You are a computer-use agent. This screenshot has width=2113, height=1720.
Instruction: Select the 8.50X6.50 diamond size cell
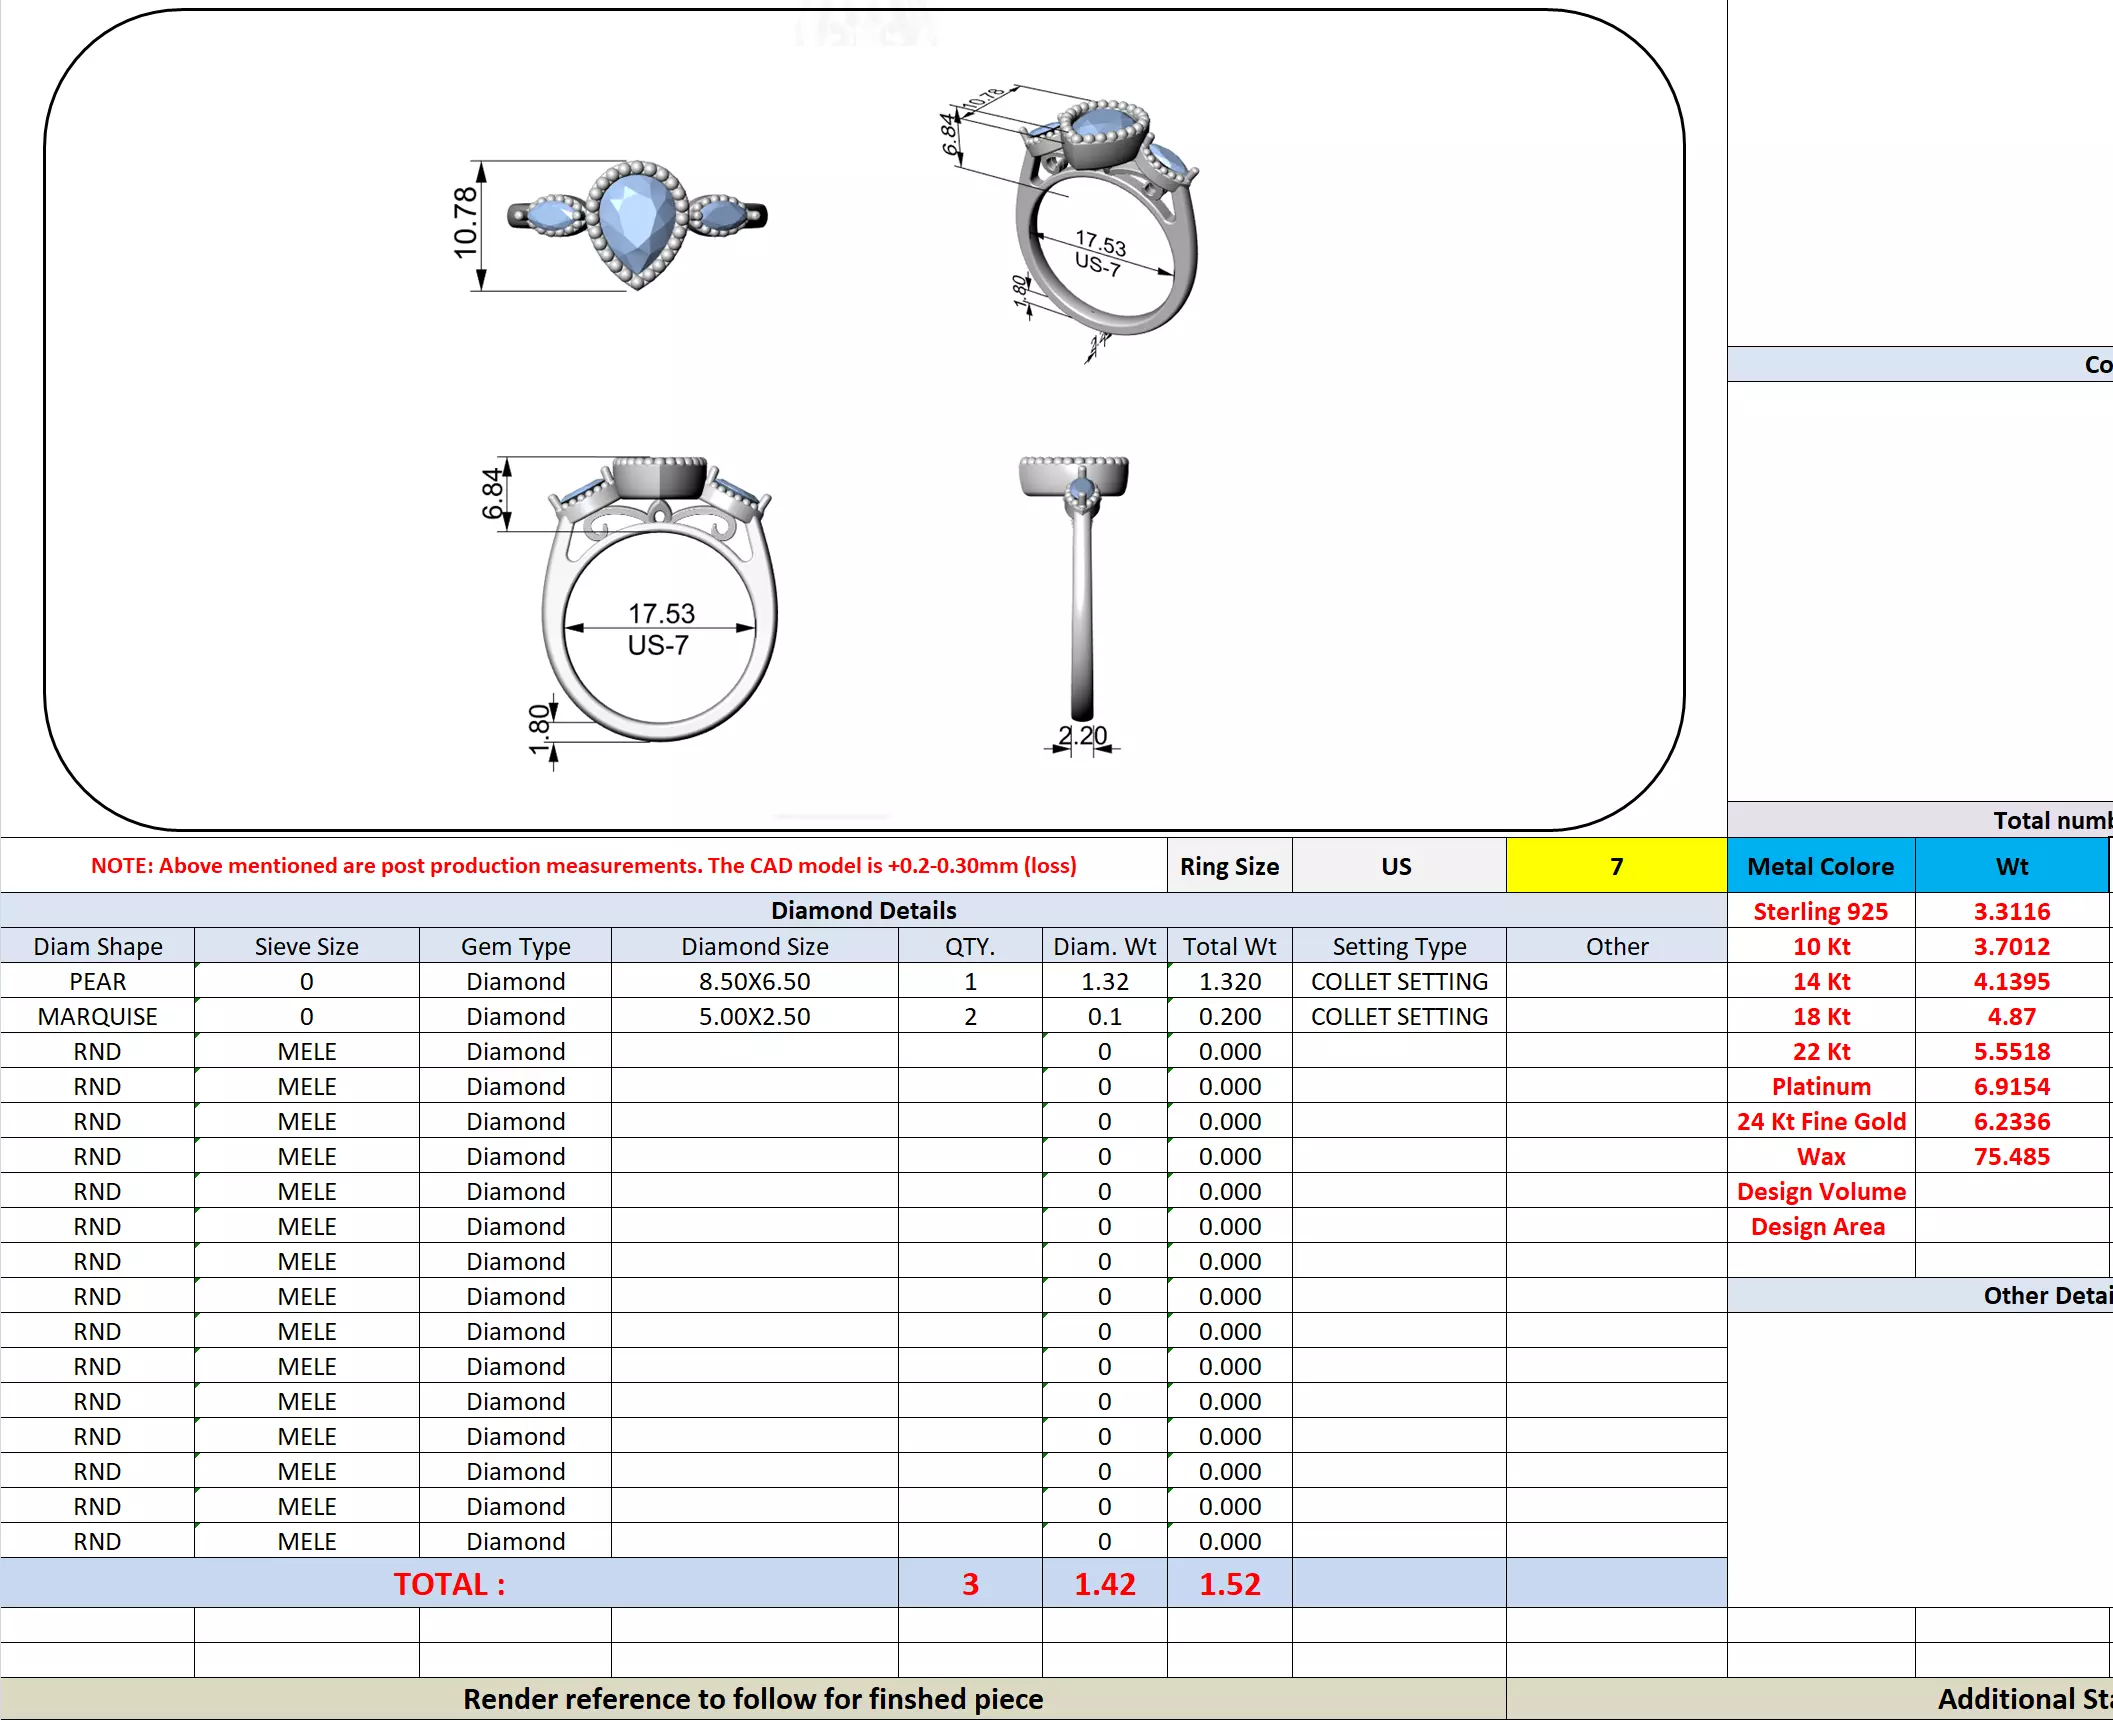coord(754,981)
